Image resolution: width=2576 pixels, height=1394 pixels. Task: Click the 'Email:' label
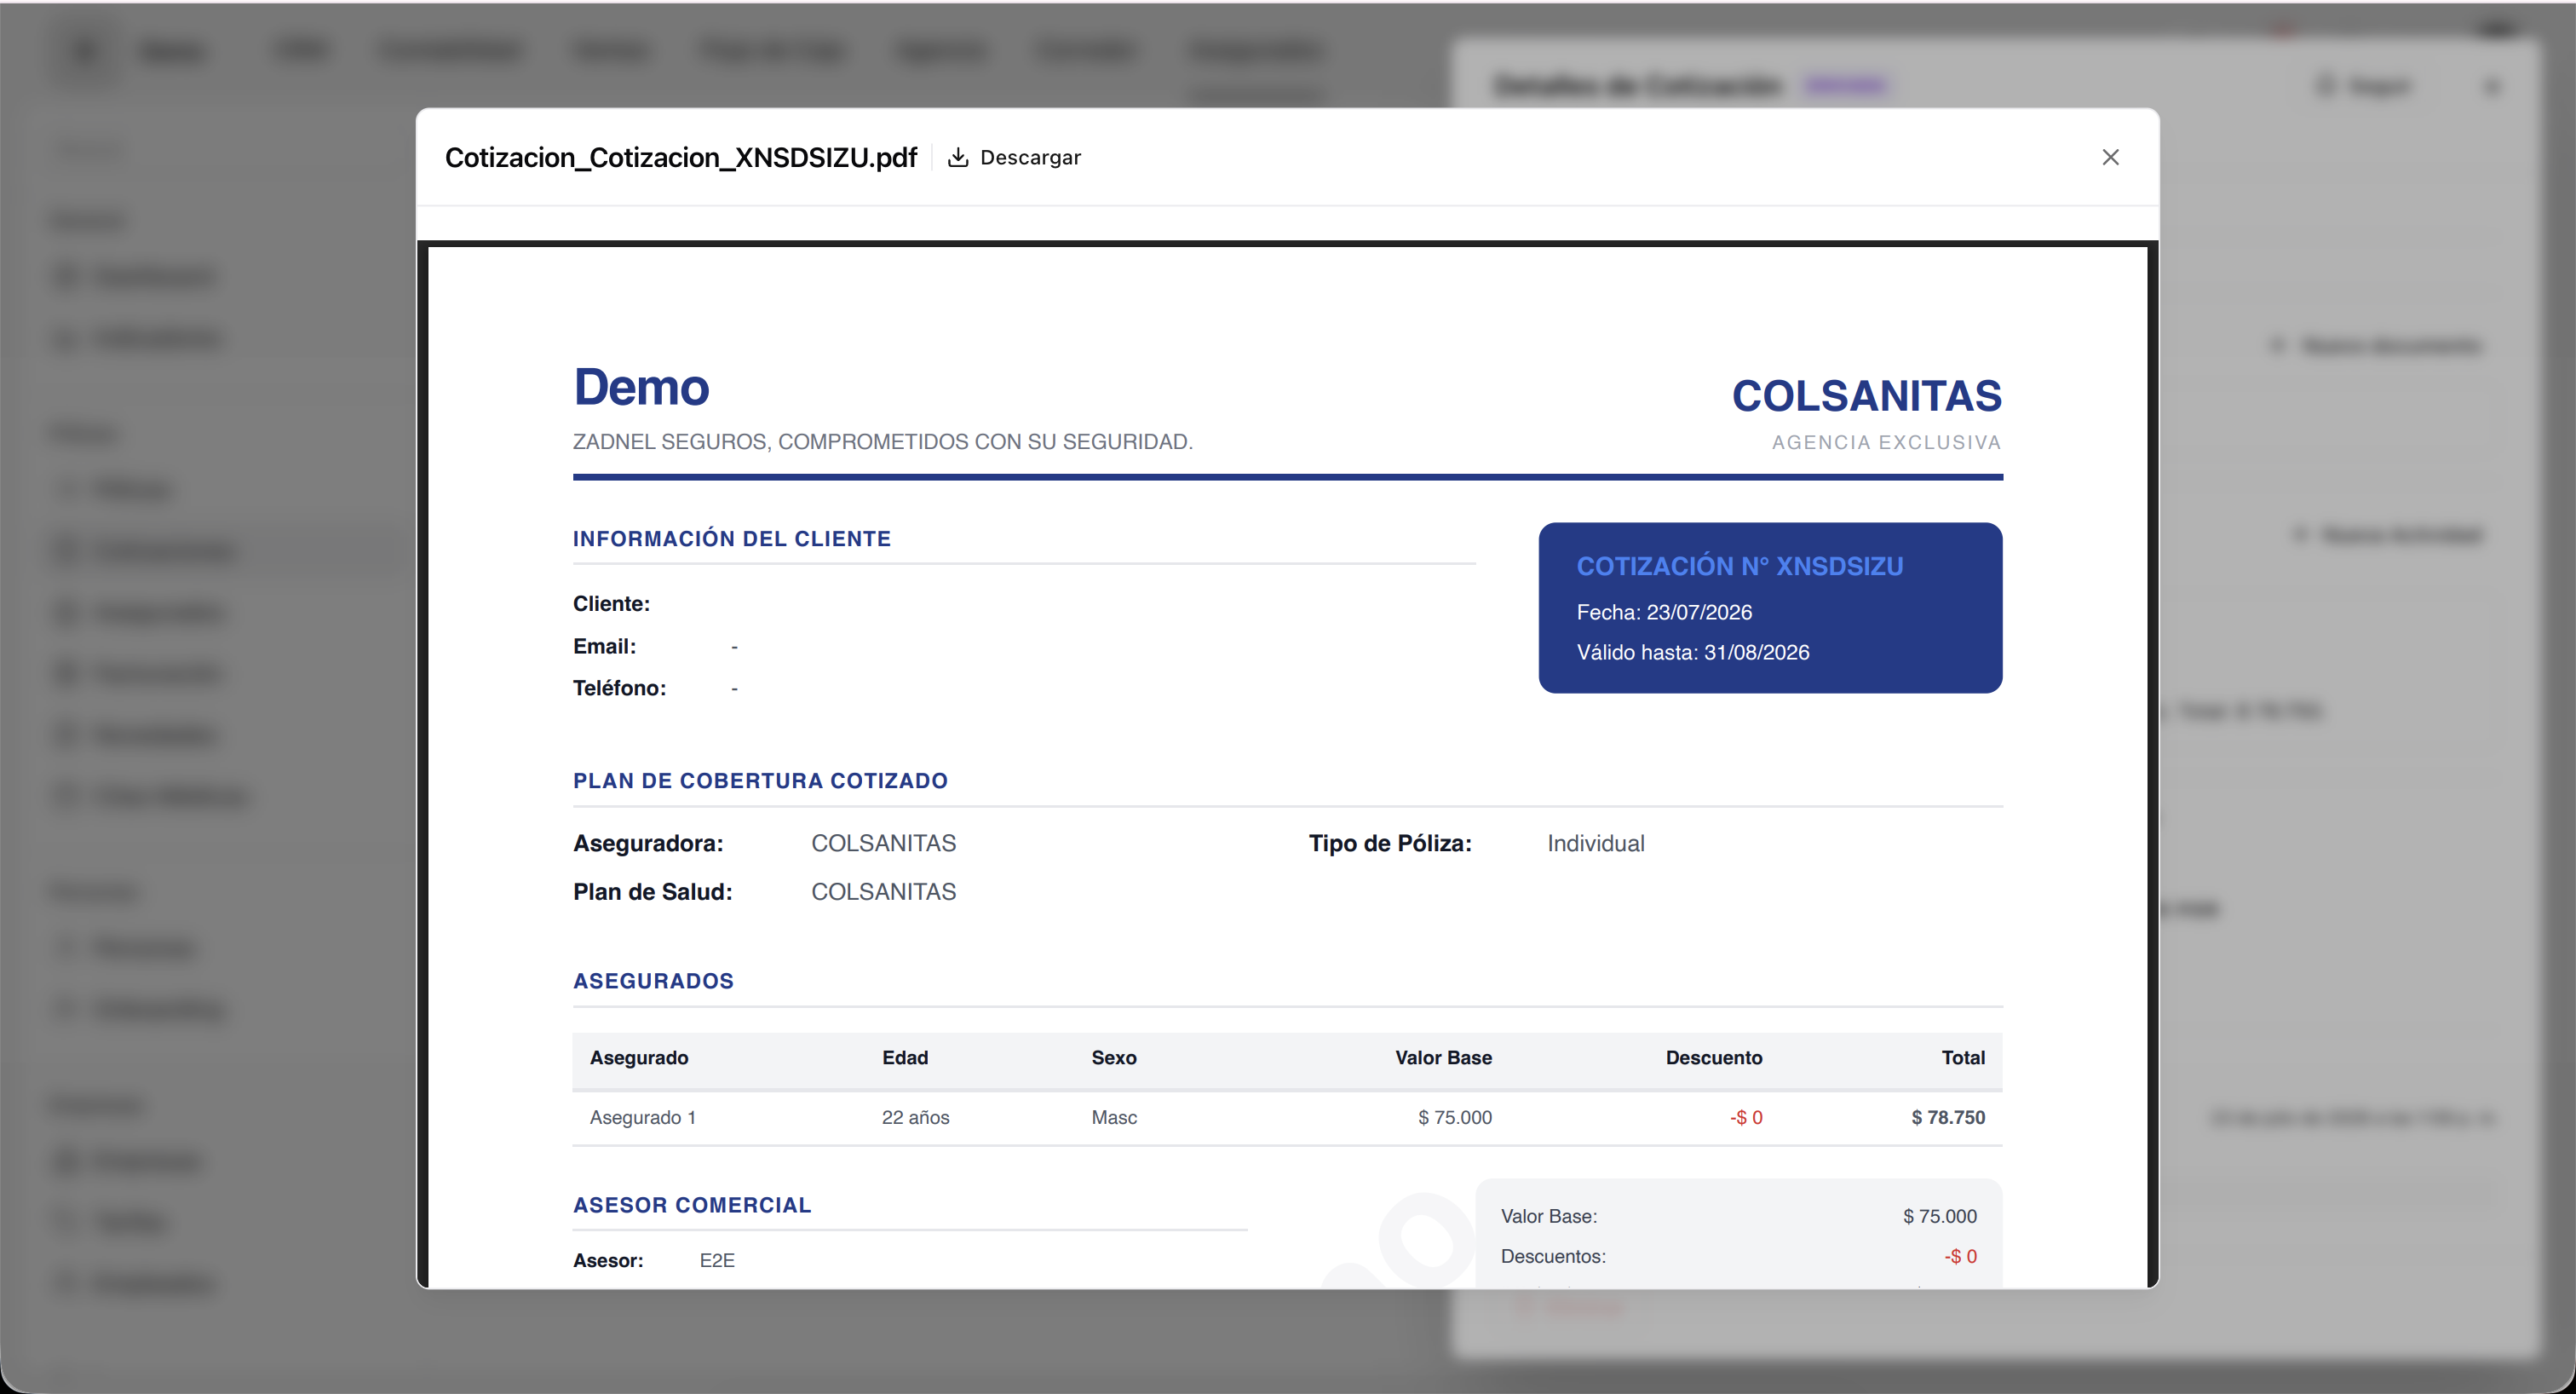point(604,646)
